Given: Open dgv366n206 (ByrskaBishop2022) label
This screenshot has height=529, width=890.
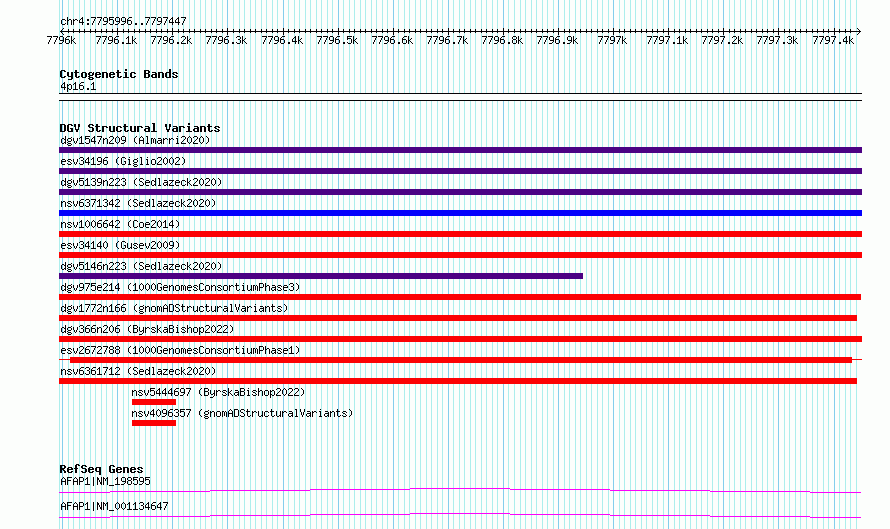Looking at the screenshot, I should [x=147, y=329].
